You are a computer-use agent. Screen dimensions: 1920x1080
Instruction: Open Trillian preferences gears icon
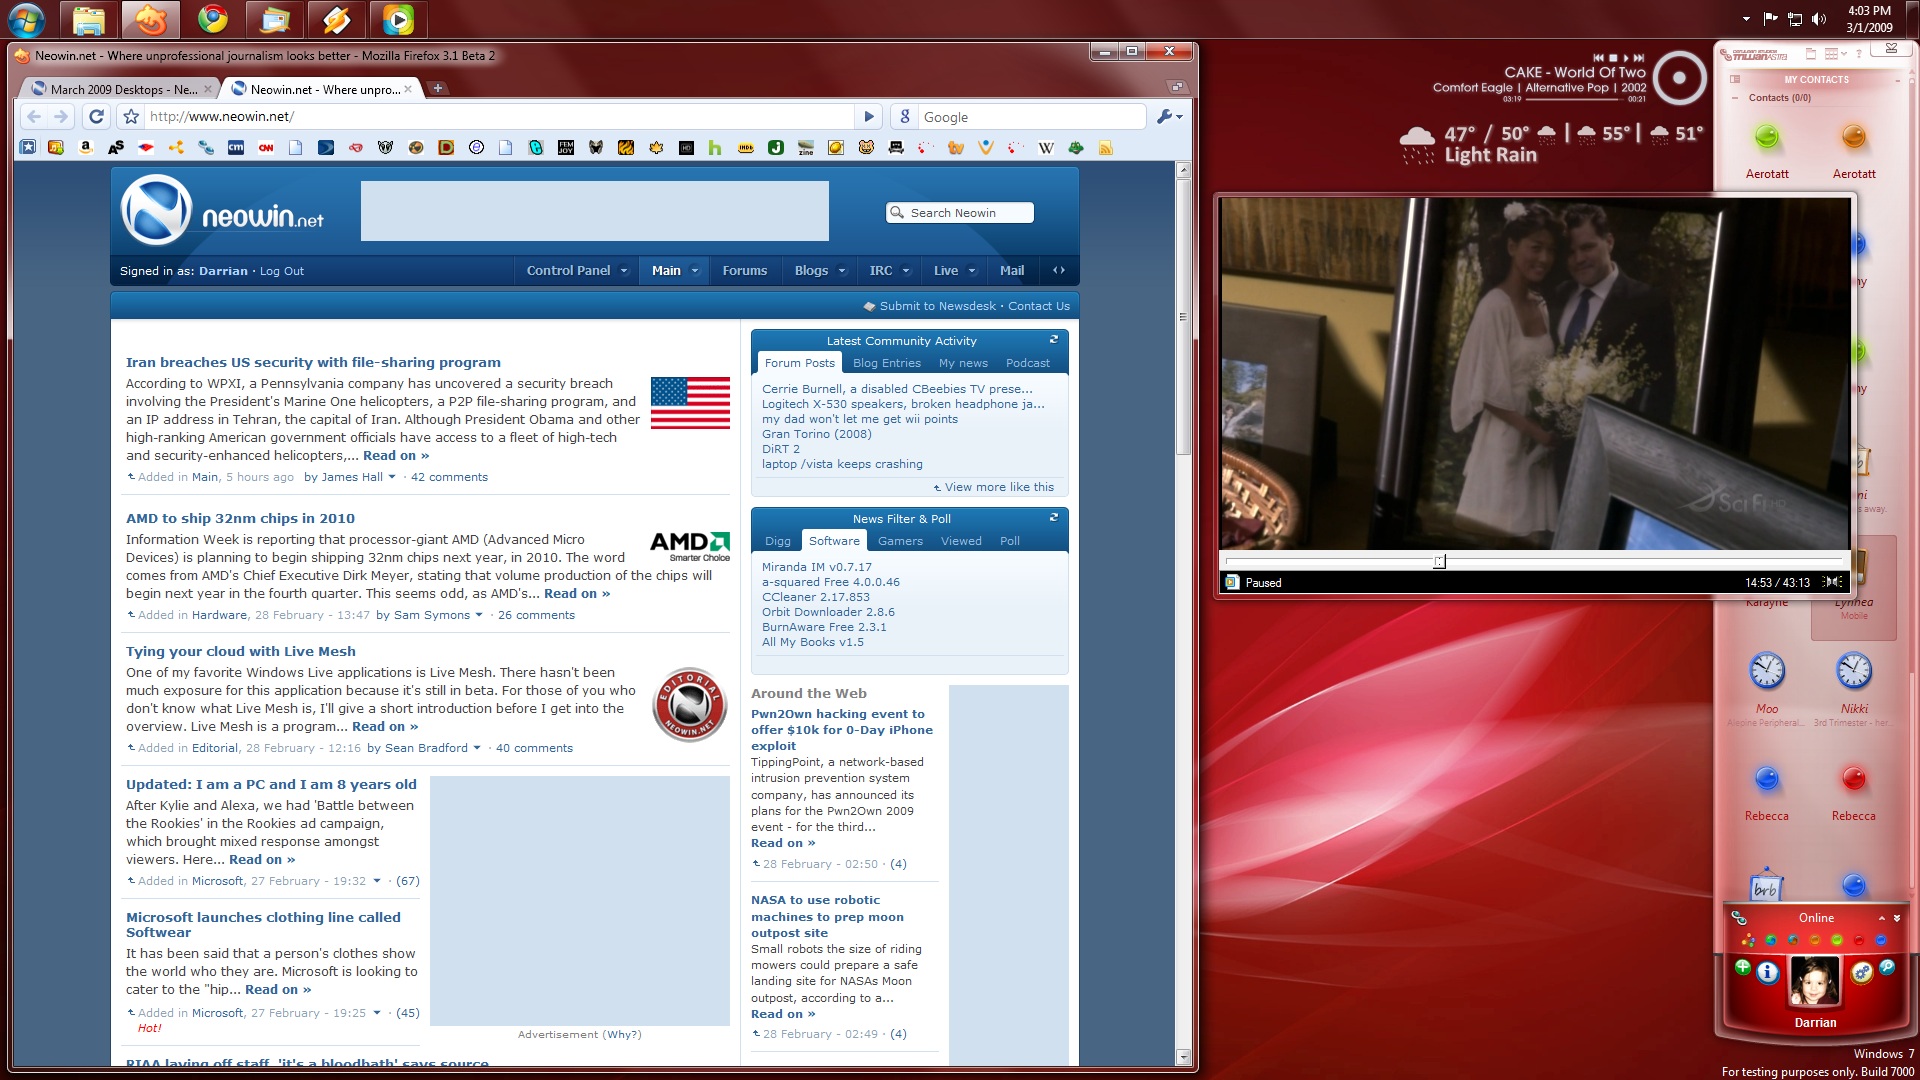[x=1861, y=972]
